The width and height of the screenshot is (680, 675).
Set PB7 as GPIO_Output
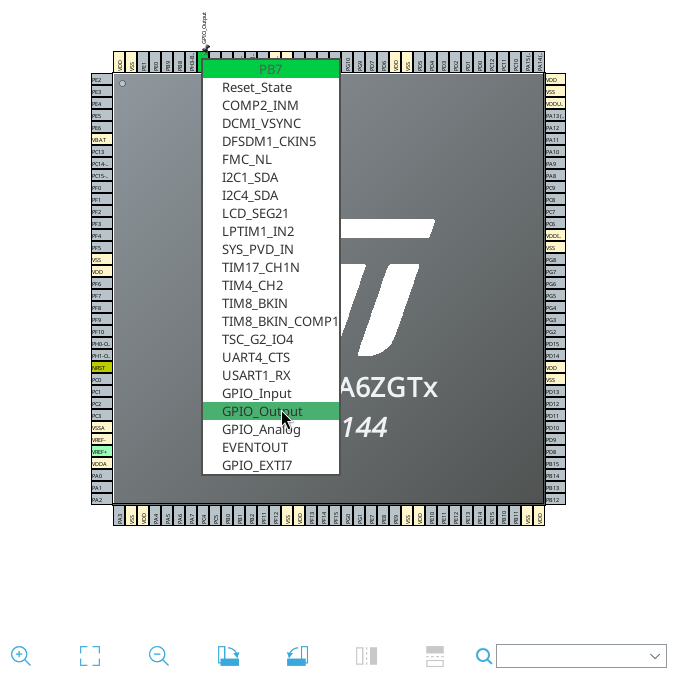(x=271, y=411)
